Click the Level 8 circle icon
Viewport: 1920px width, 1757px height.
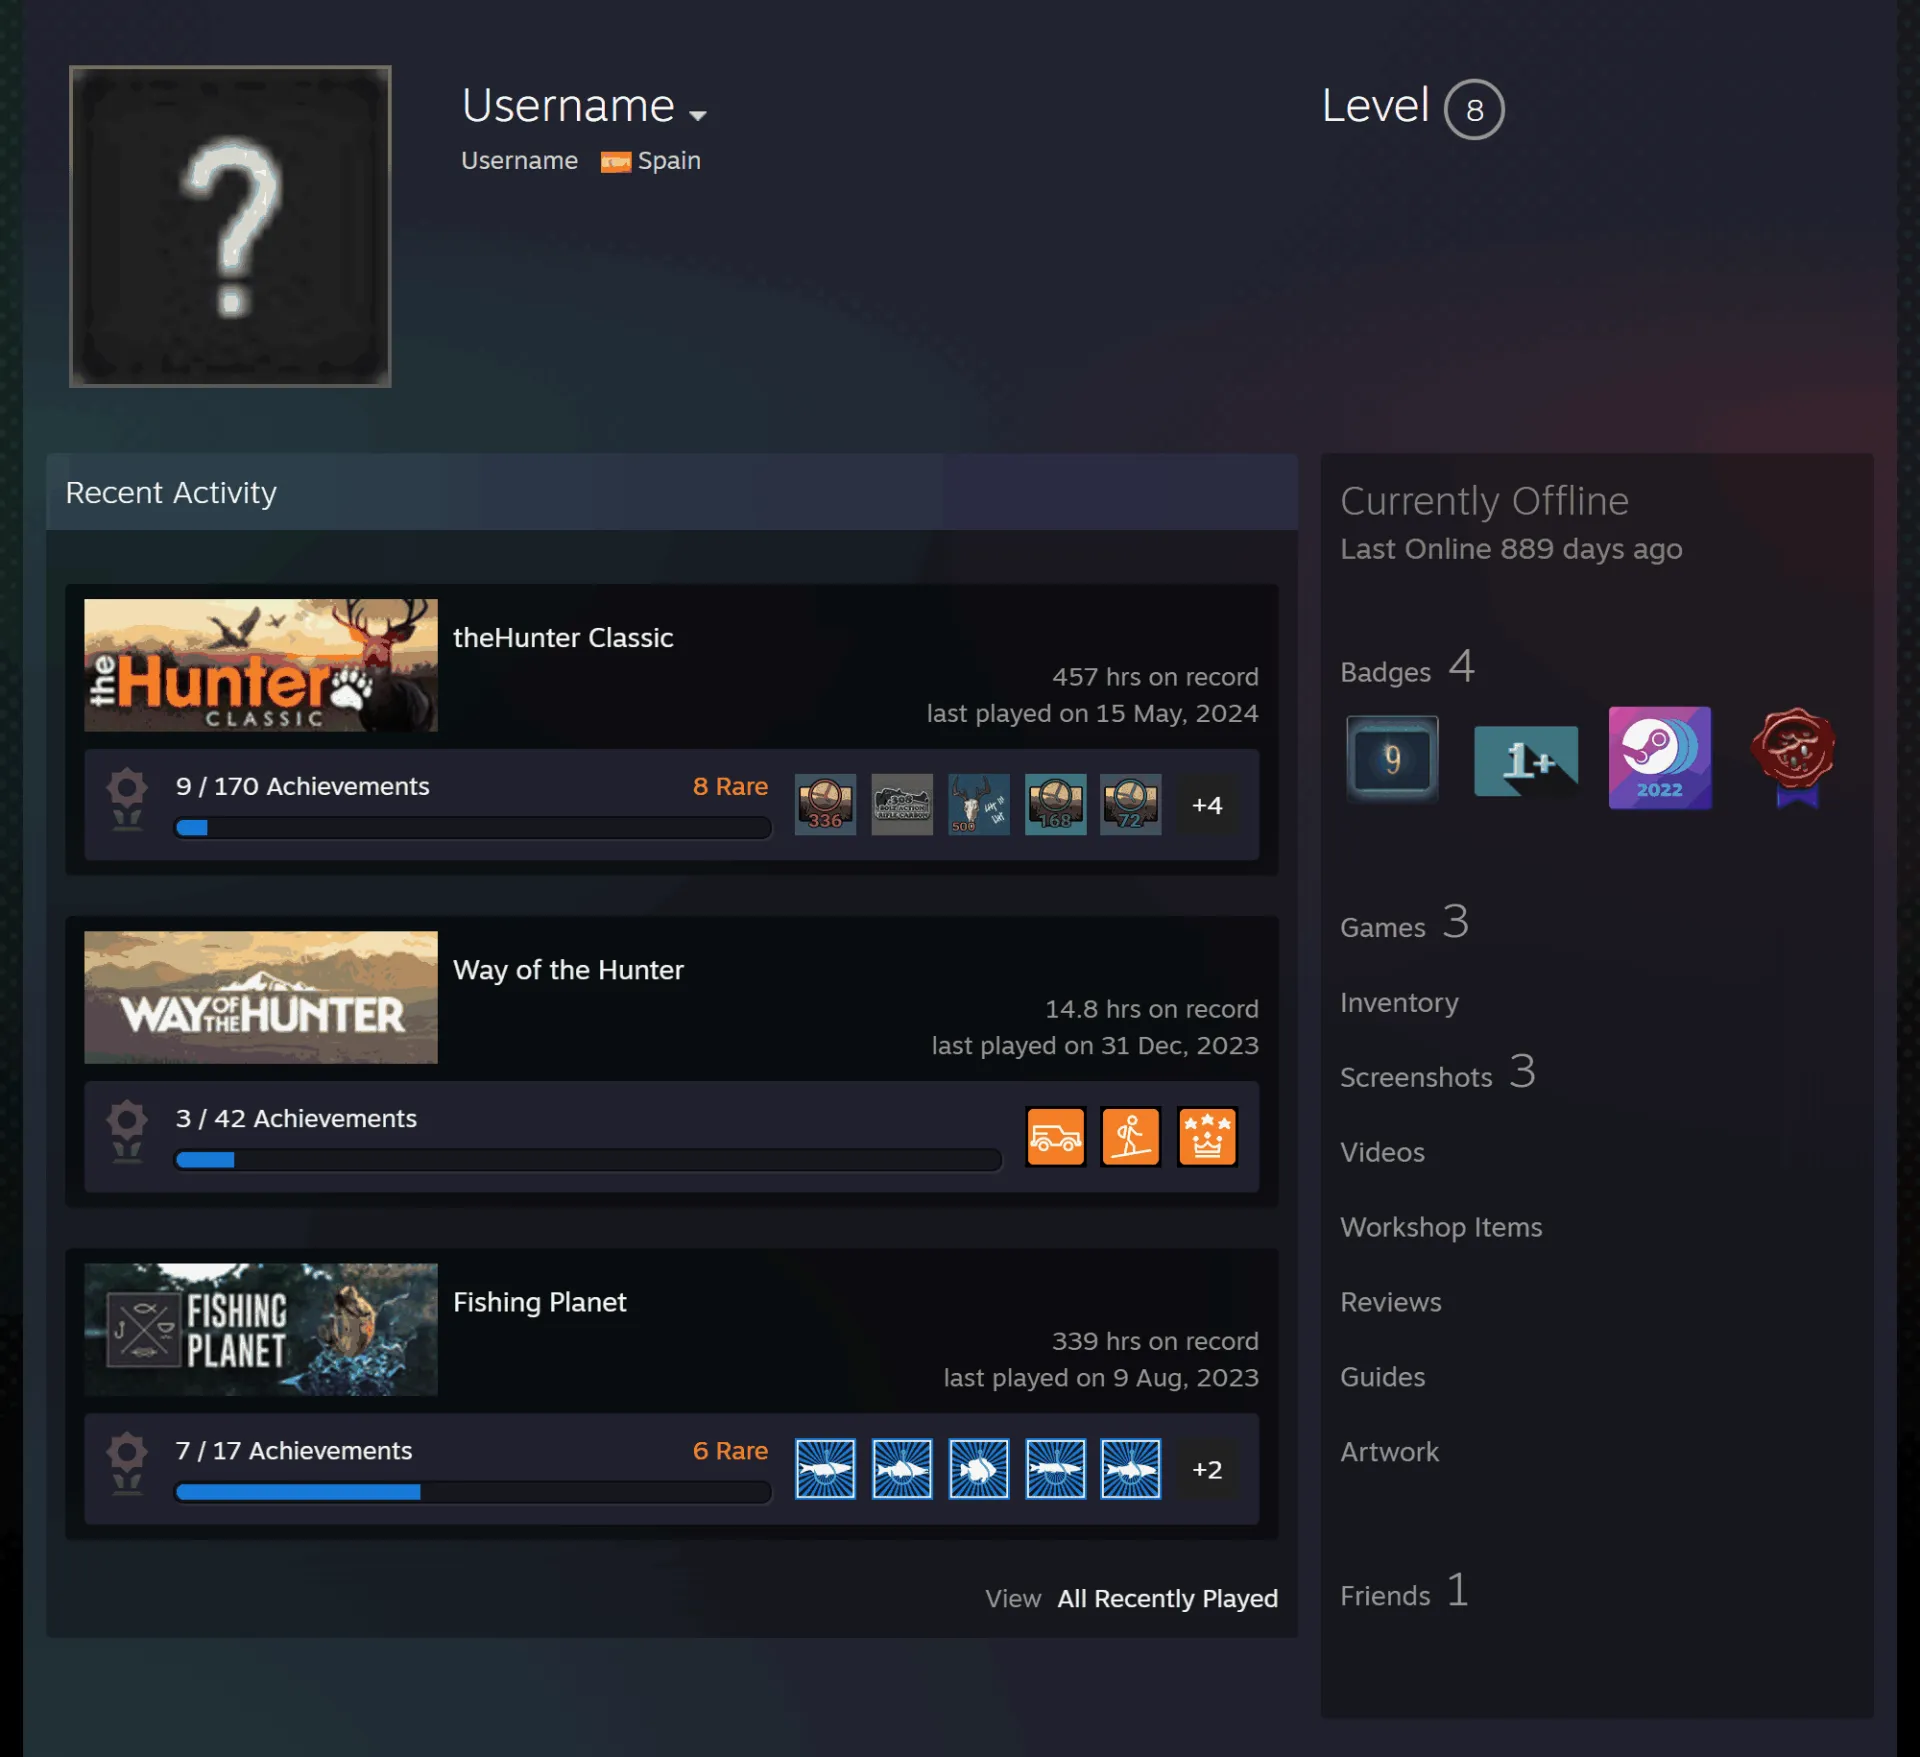(x=1474, y=109)
